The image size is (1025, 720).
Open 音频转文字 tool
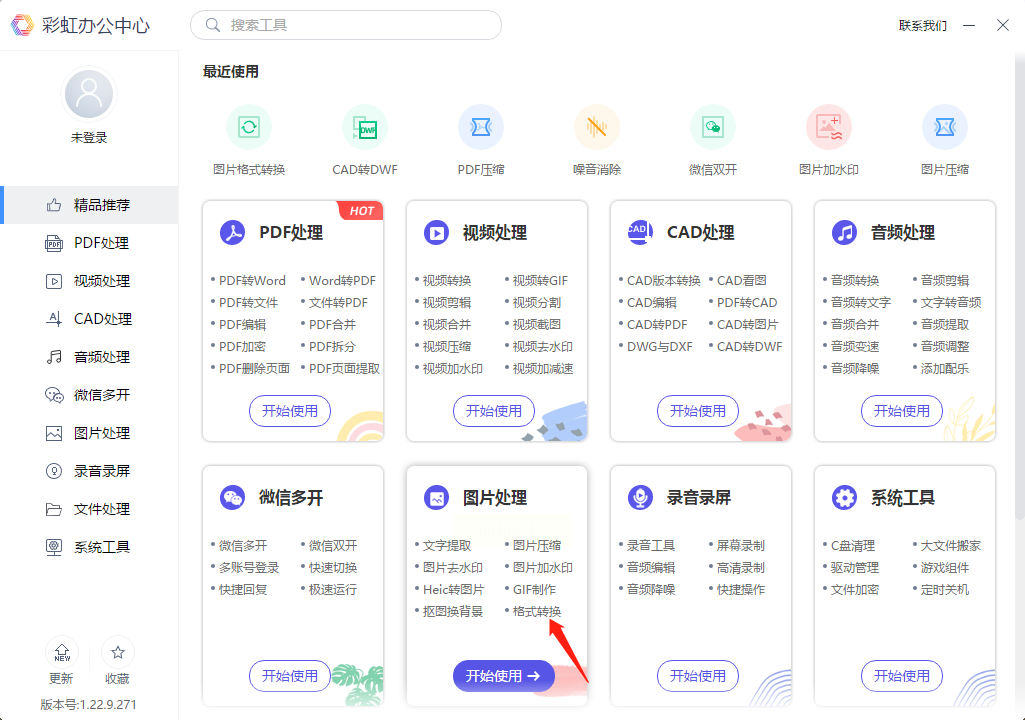[x=860, y=303]
